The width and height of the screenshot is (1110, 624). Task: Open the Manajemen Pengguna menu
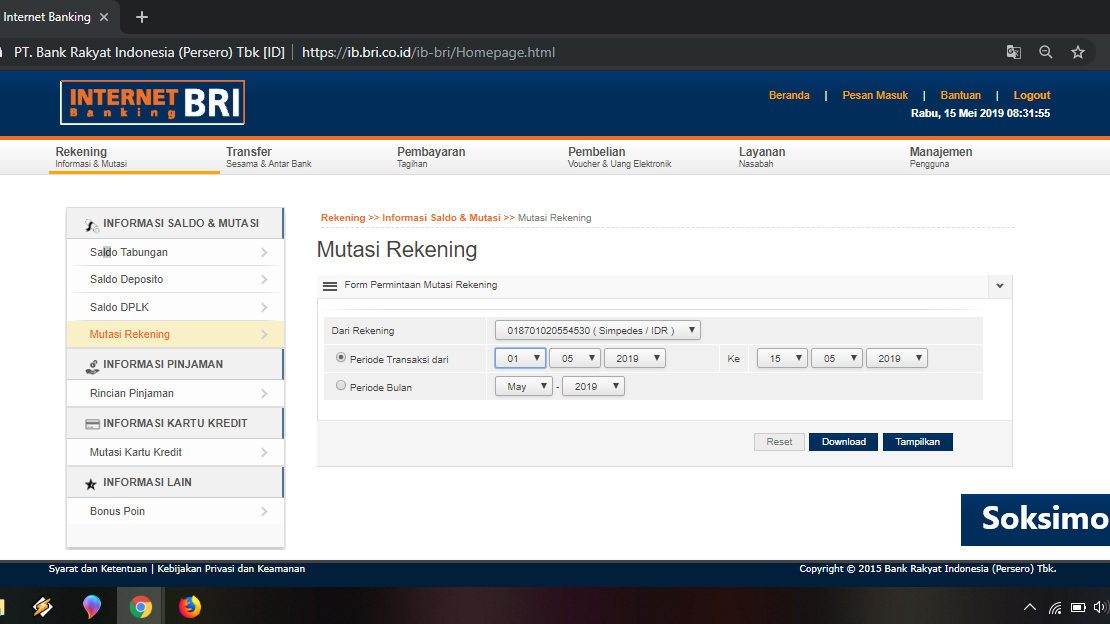click(941, 157)
